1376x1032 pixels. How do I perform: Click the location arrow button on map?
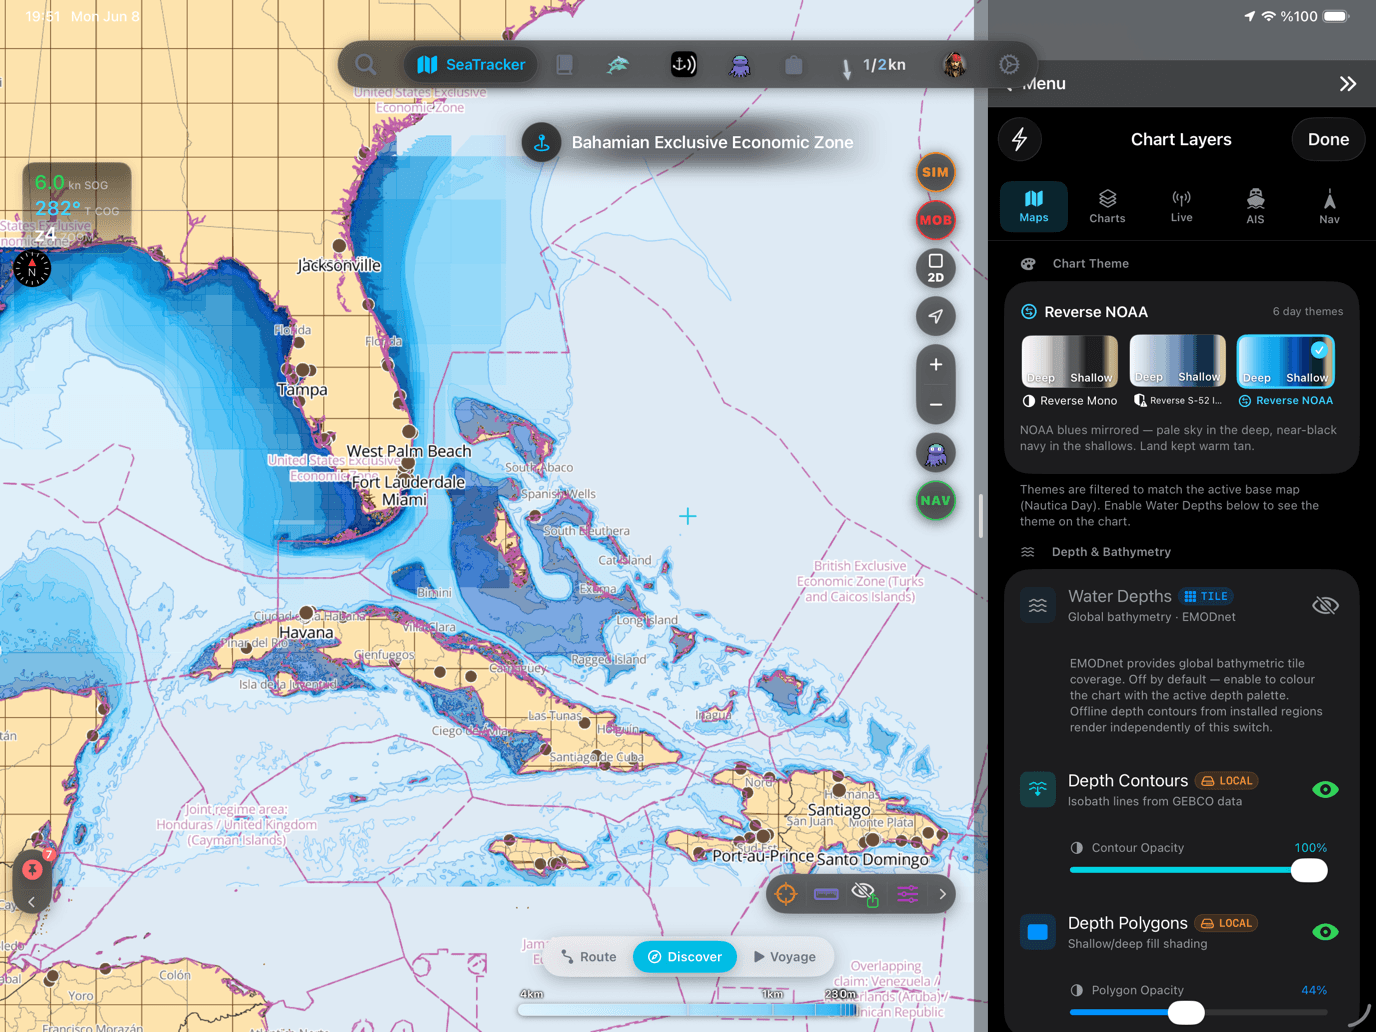pos(936,316)
